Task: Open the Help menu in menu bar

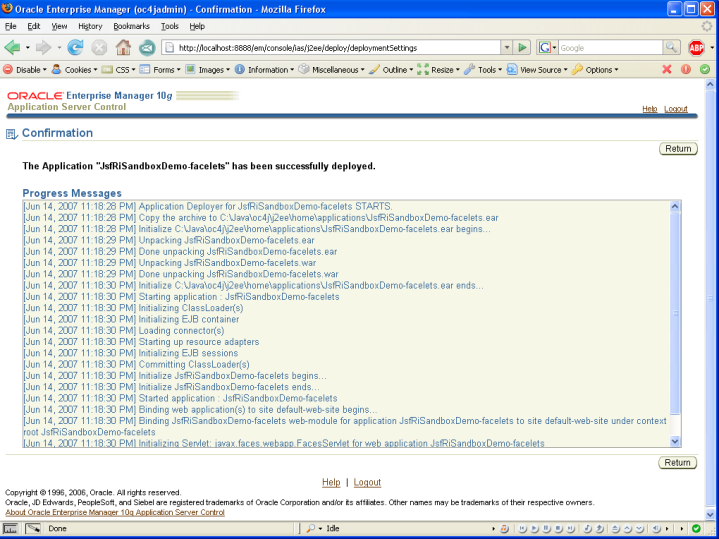Action: tap(197, 26)
